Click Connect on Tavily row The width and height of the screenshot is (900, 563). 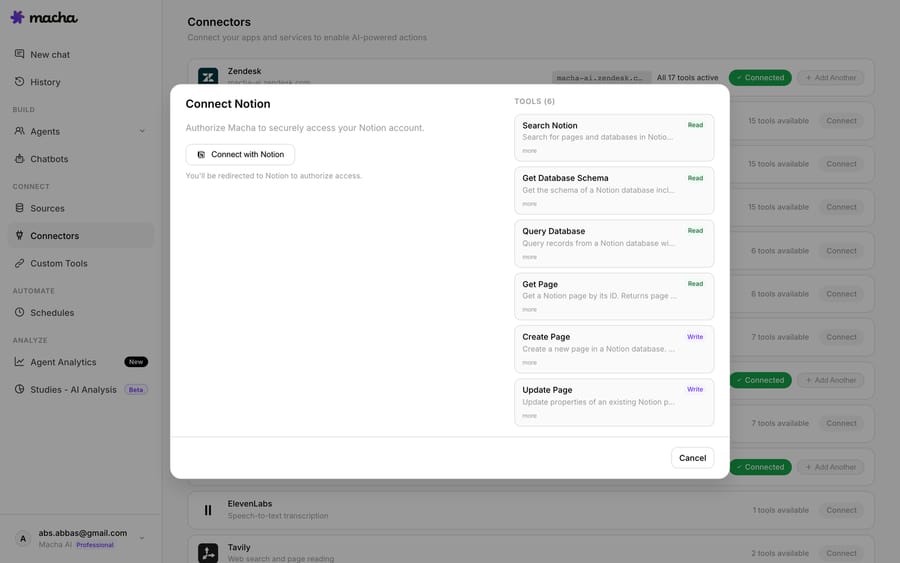[841, 553]
